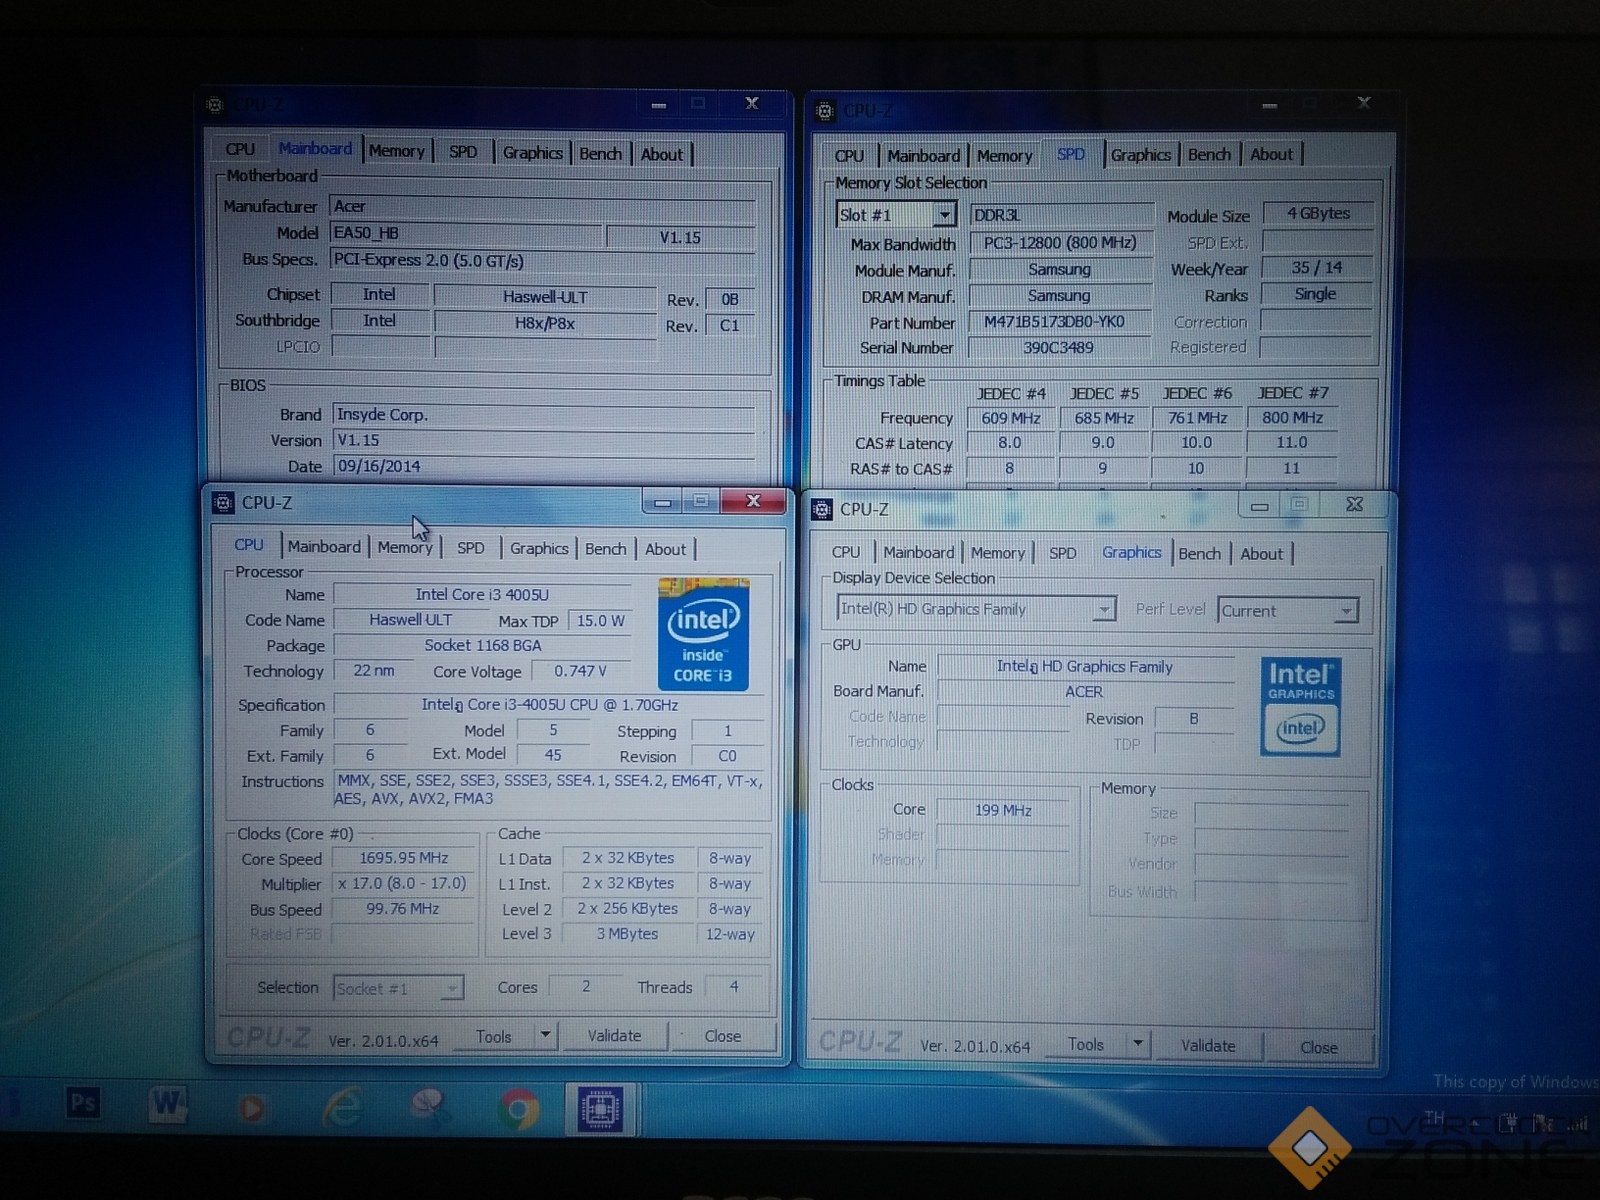Screen dimensions: 1600x1200
Task: Select CPU tab in Graphics window
Action: tap(846, 552)
